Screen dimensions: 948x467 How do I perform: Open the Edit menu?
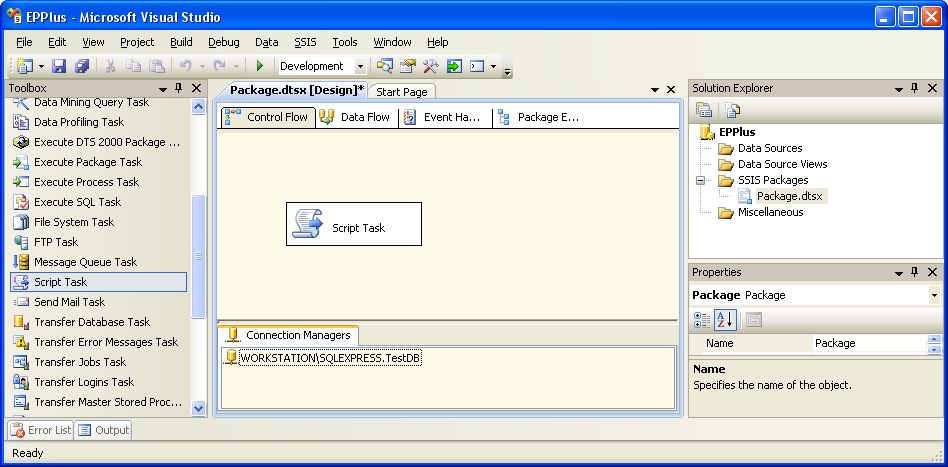pyautogui.click(x=57, y=42)
